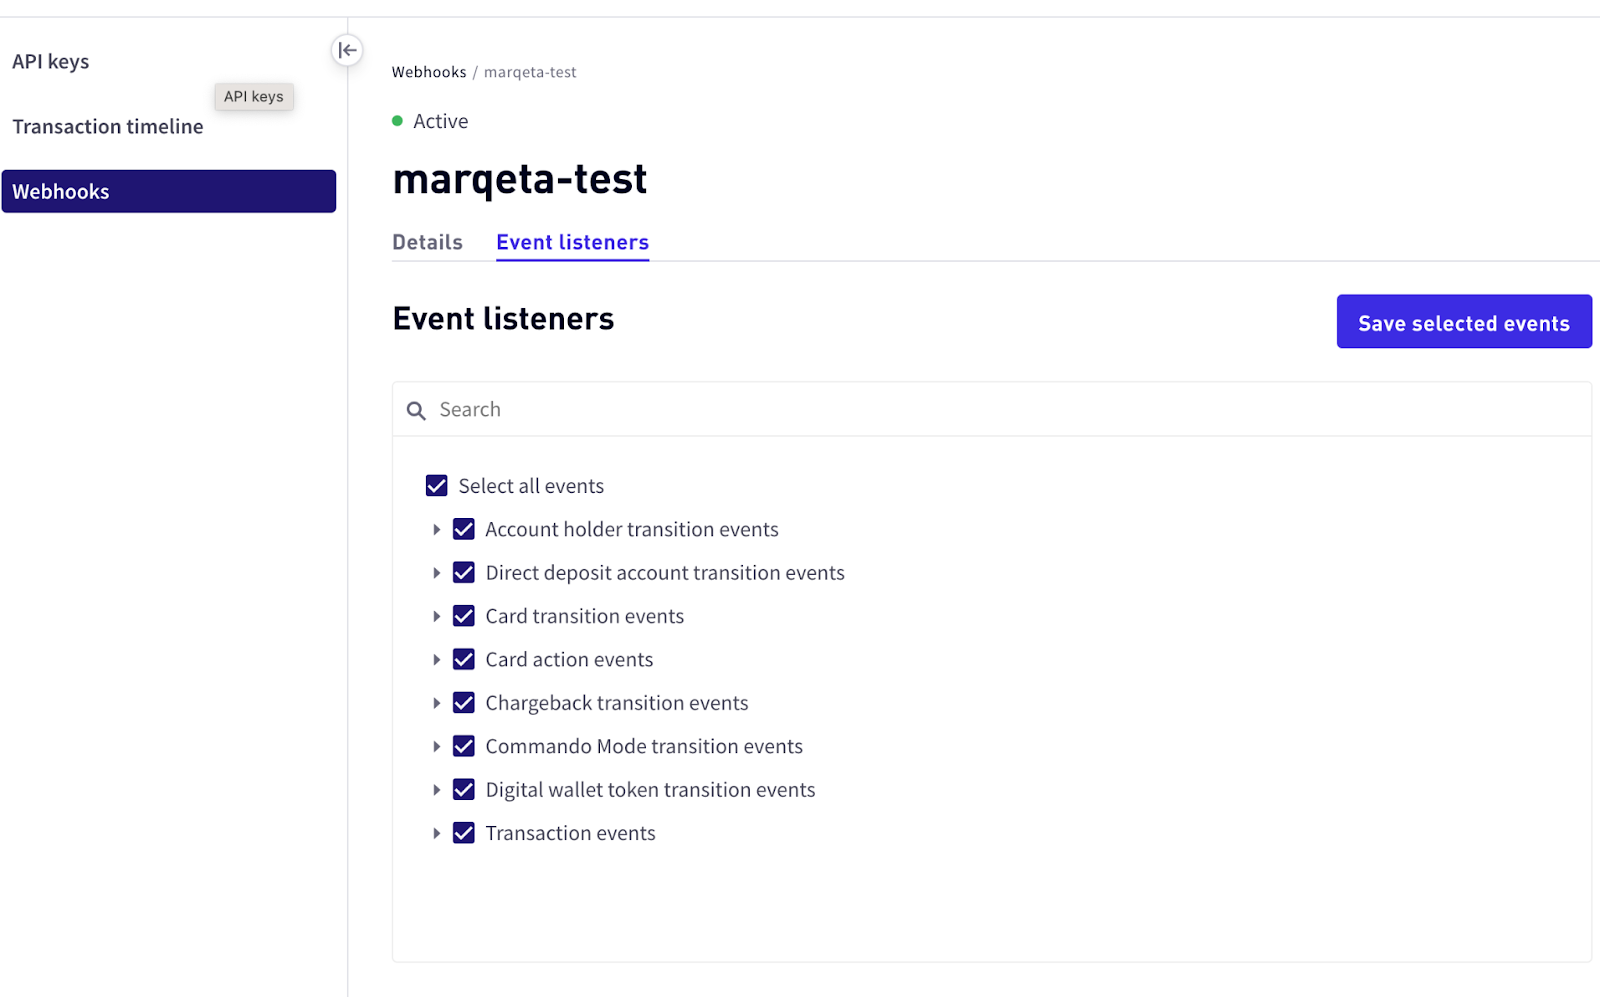The height and width of the screenshot is (997, 1600).
Task: Uncheck Chargeback transition events
Action: tap(464, 703)
